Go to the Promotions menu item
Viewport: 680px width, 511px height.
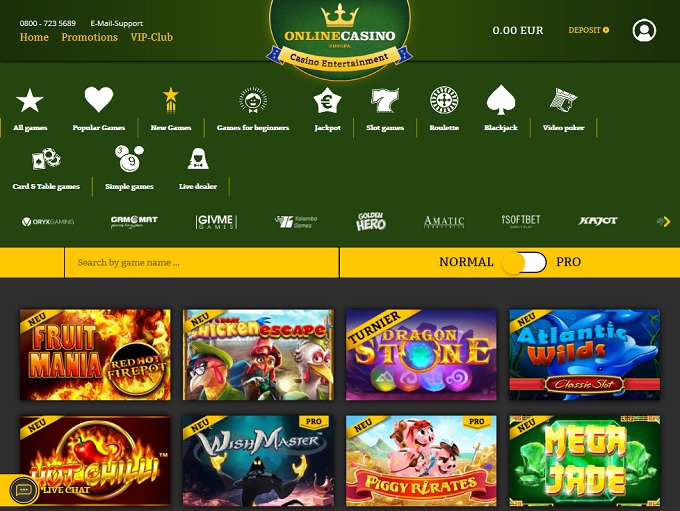click(x=89, y=37)
